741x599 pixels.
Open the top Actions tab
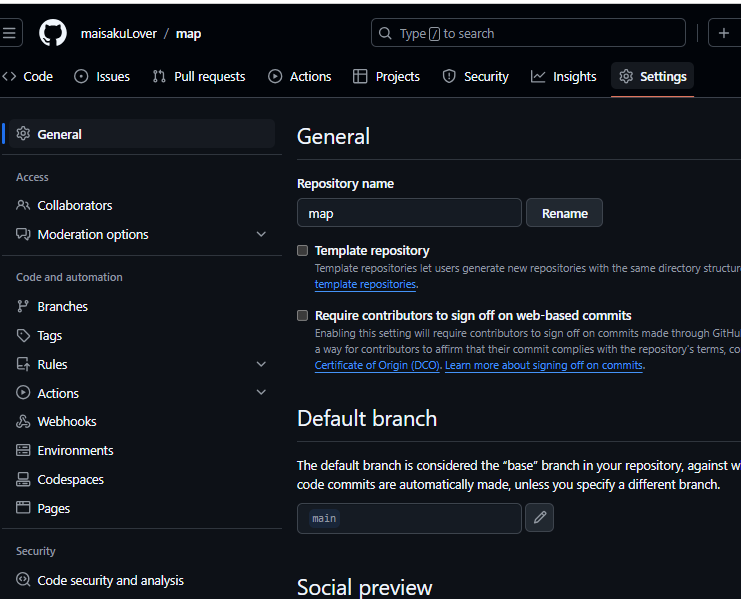300,77
